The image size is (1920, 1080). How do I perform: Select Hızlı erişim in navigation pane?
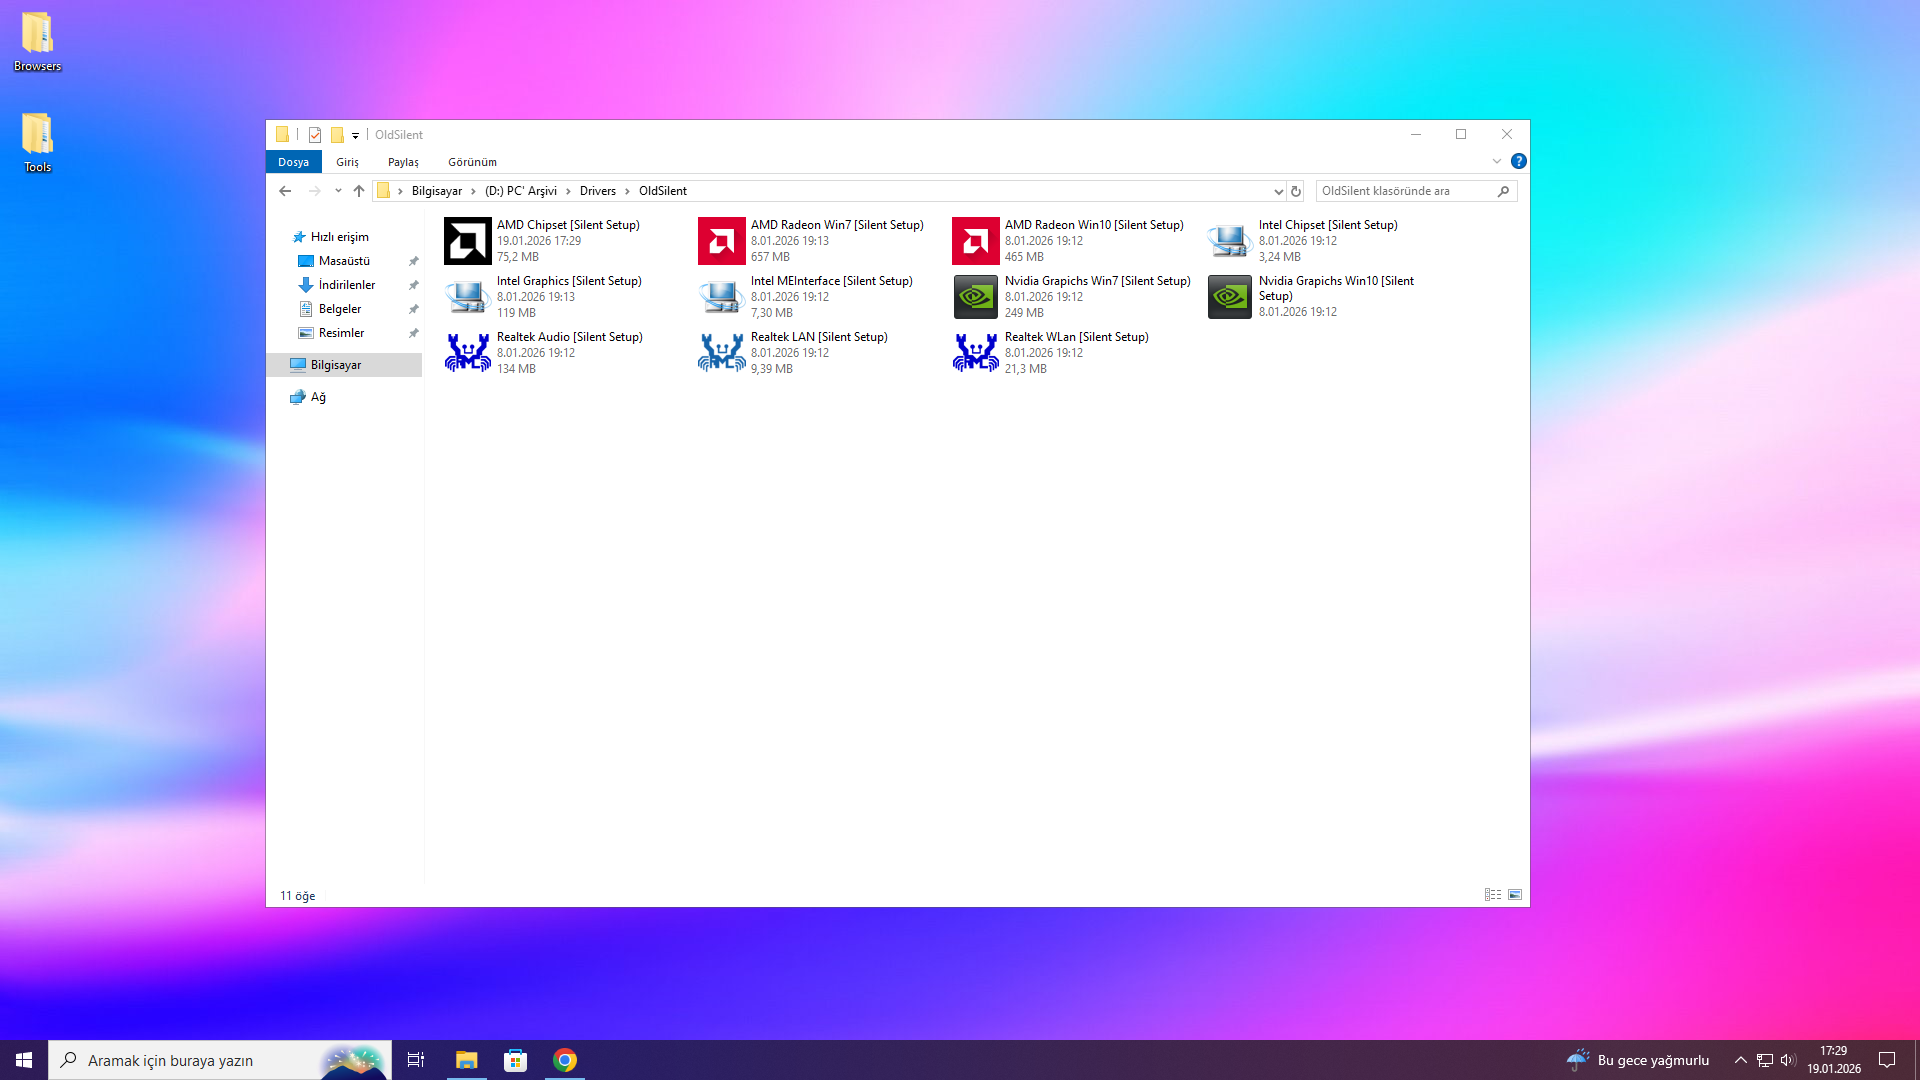[x=339, y=237]
